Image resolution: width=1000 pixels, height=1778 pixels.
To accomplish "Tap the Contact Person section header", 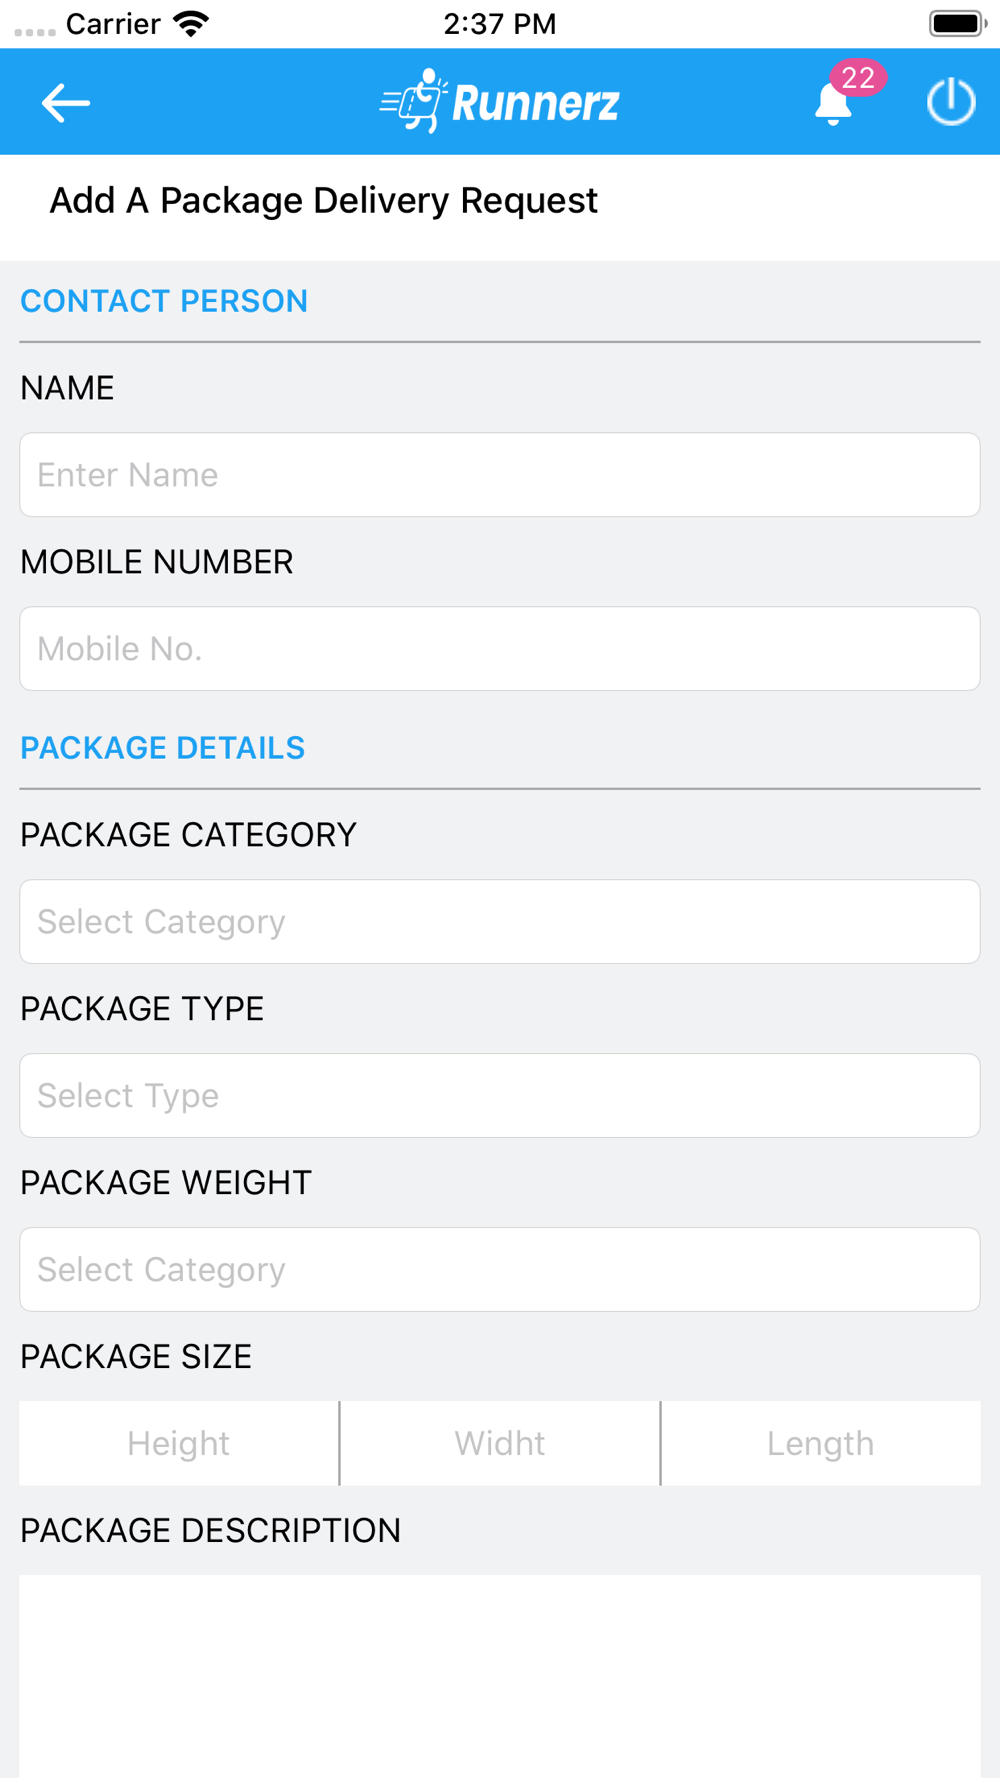I will pyautogui.click(x=164, y=301).
